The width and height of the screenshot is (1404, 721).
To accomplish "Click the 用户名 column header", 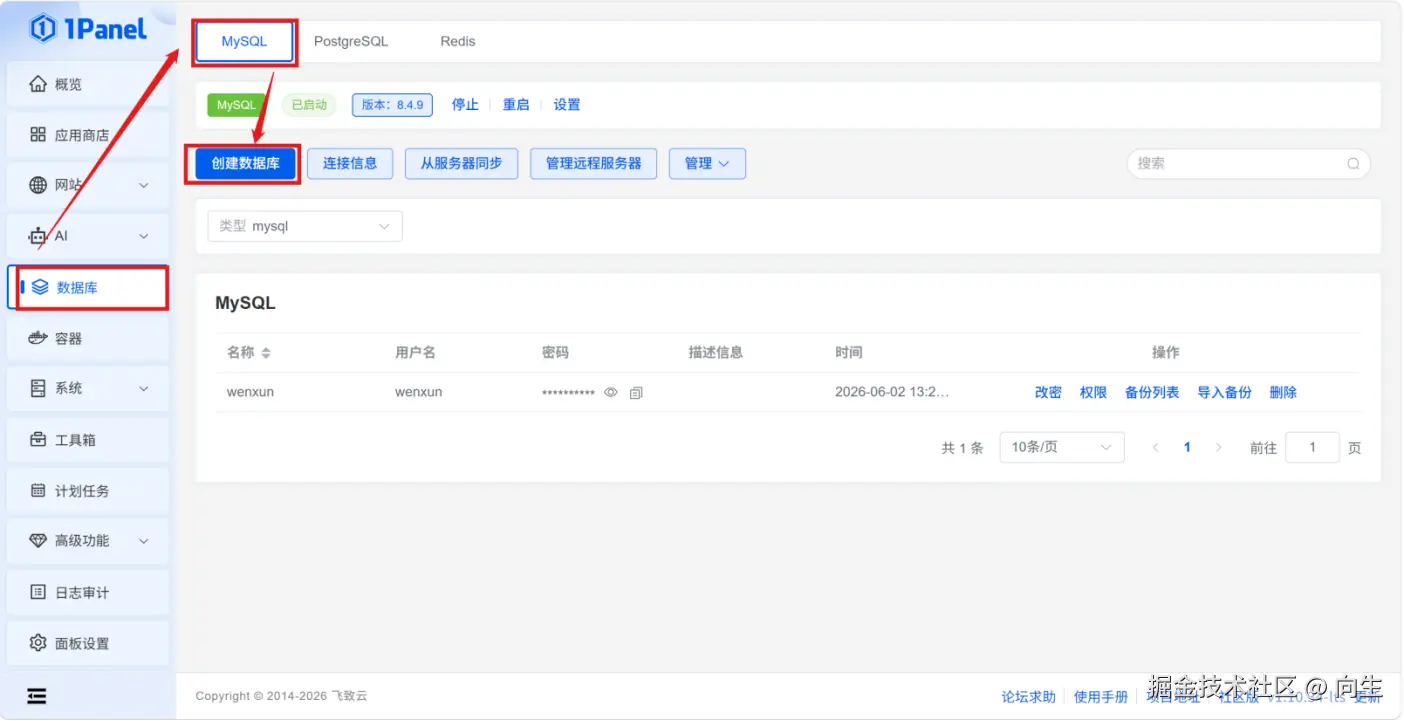I will pyautogui.click(x=415, y=353).
